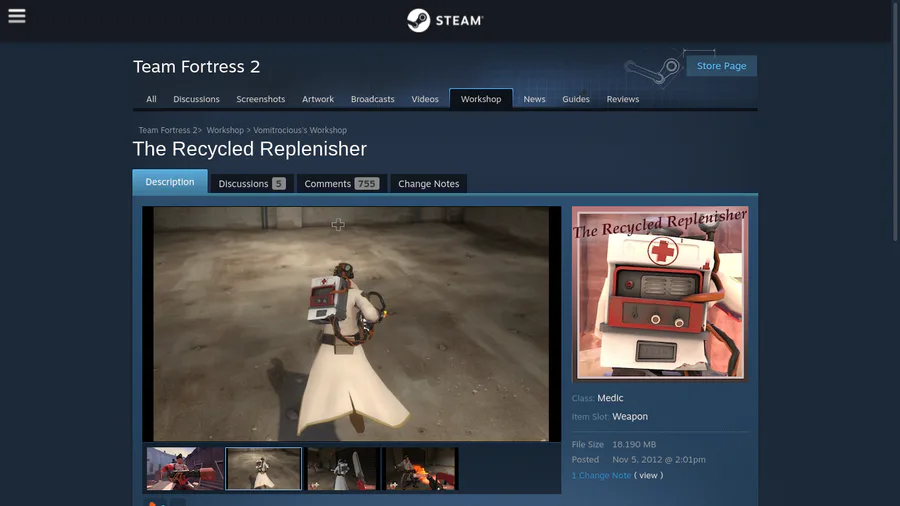Open the 1 Change Note link
Image resolution: width=900 pixels, height=506 pixels.
pos(601,475)
